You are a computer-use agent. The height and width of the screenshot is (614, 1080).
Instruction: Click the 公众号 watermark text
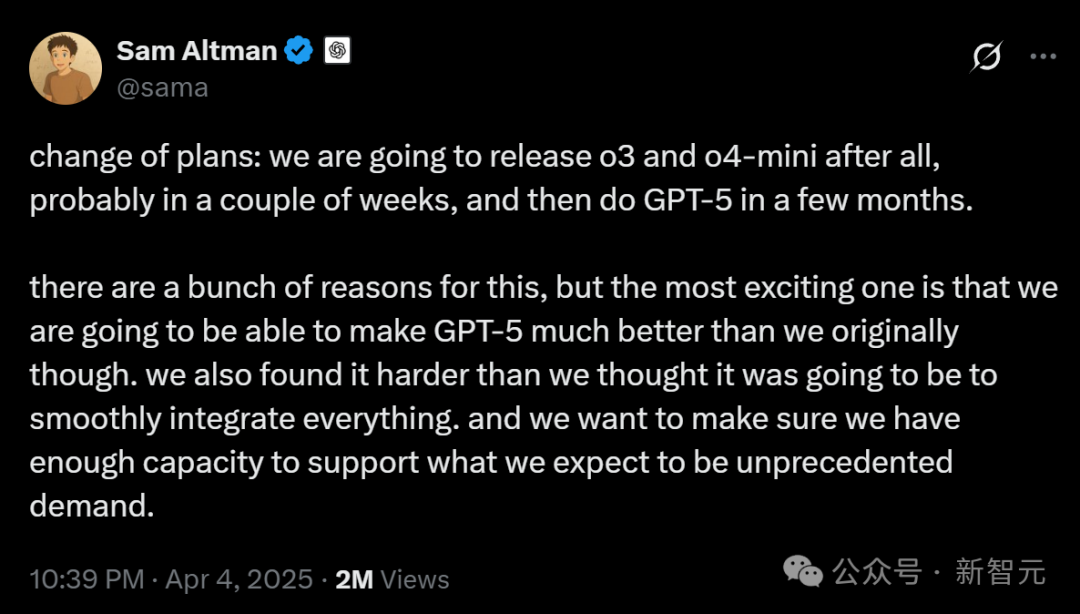pyautogui.click(x=877, y=572)
